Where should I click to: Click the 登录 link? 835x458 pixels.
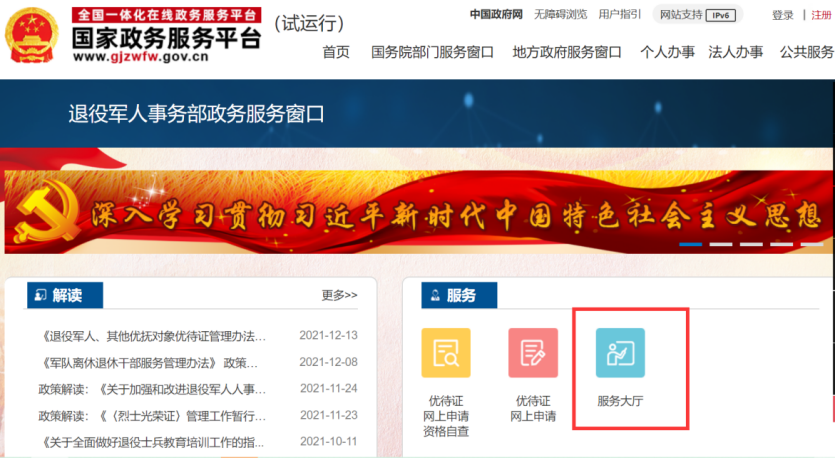pyautogui.click(x=782, y=15)
